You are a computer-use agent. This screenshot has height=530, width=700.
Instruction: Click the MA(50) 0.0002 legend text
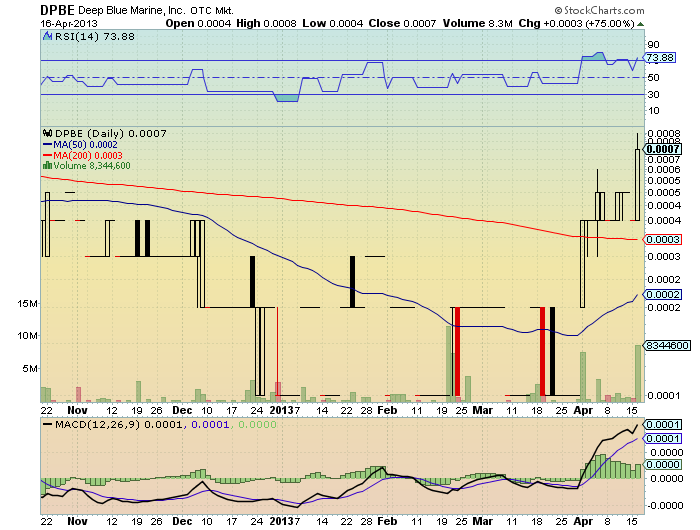click(85, 145)
